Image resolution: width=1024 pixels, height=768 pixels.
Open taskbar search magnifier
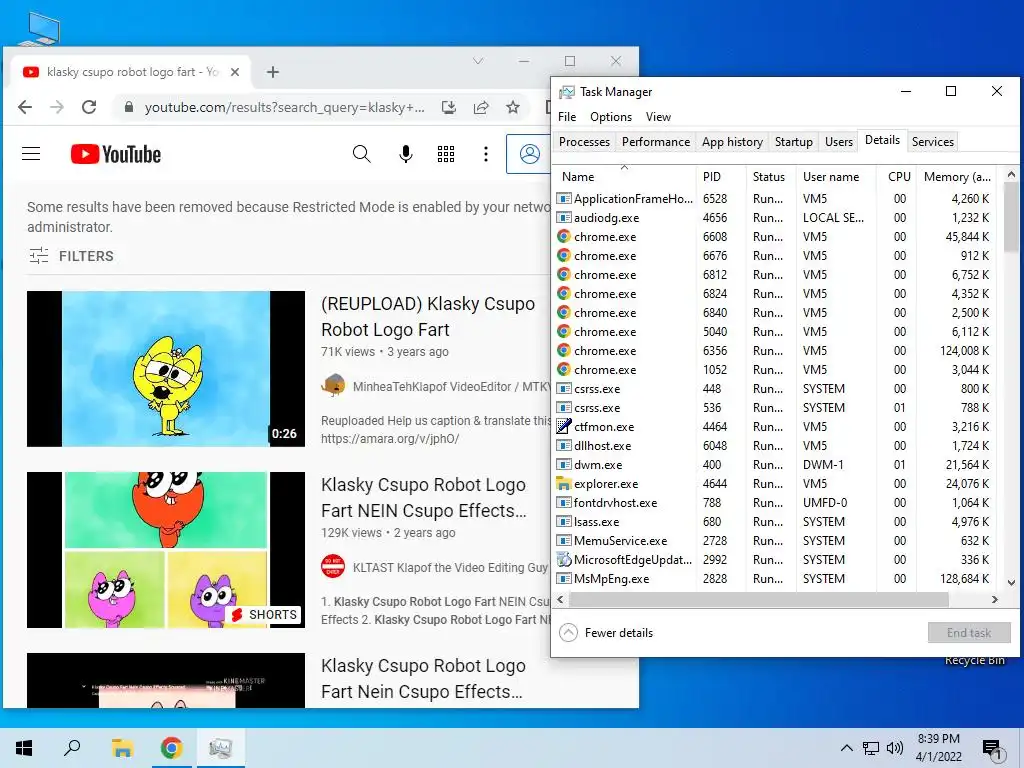72,748
